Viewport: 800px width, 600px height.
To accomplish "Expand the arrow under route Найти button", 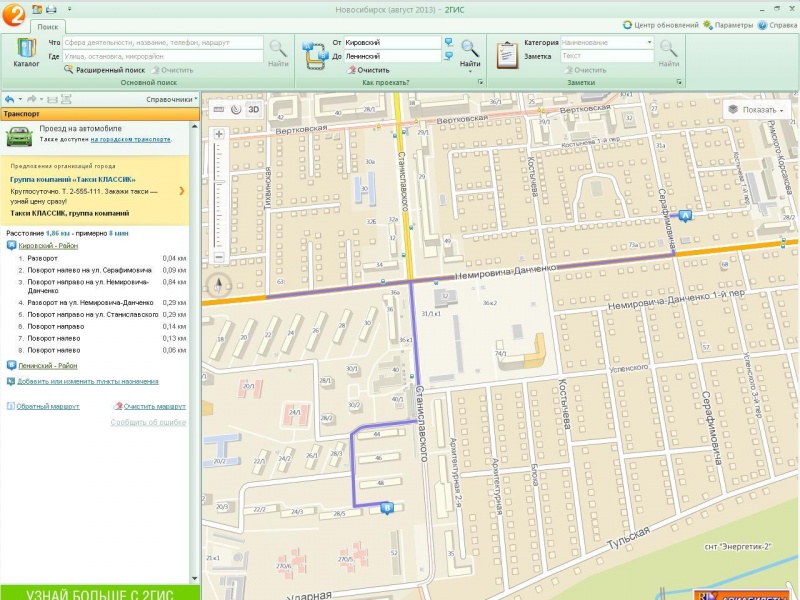I will click(x=470, y=71).
